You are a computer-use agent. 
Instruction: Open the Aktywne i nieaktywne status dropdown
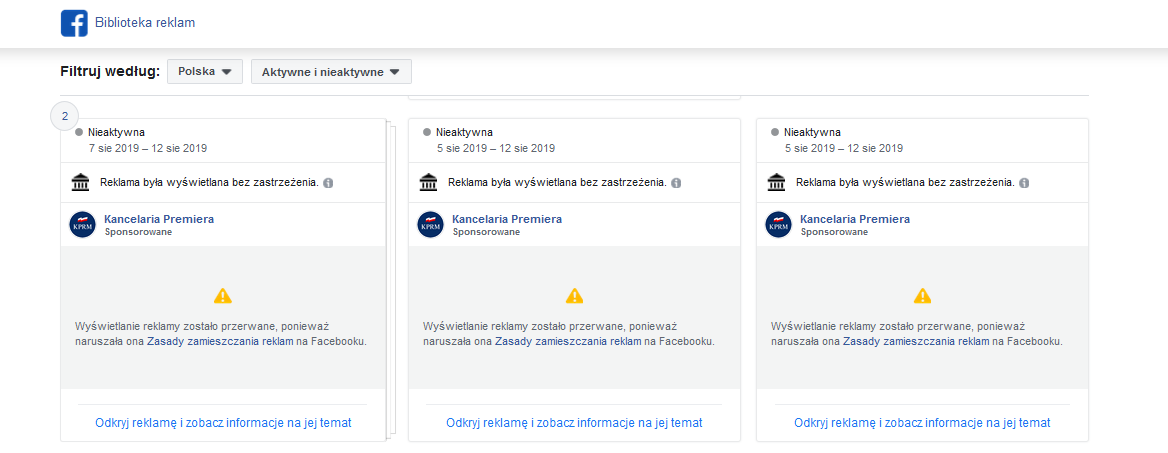pos(331,72)
